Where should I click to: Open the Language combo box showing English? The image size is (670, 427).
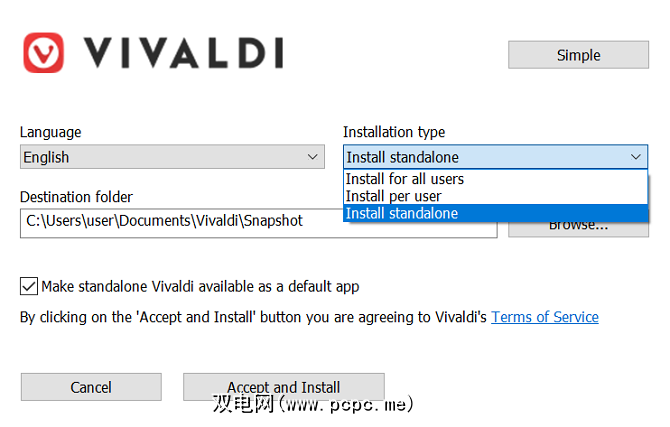point(160,157)
